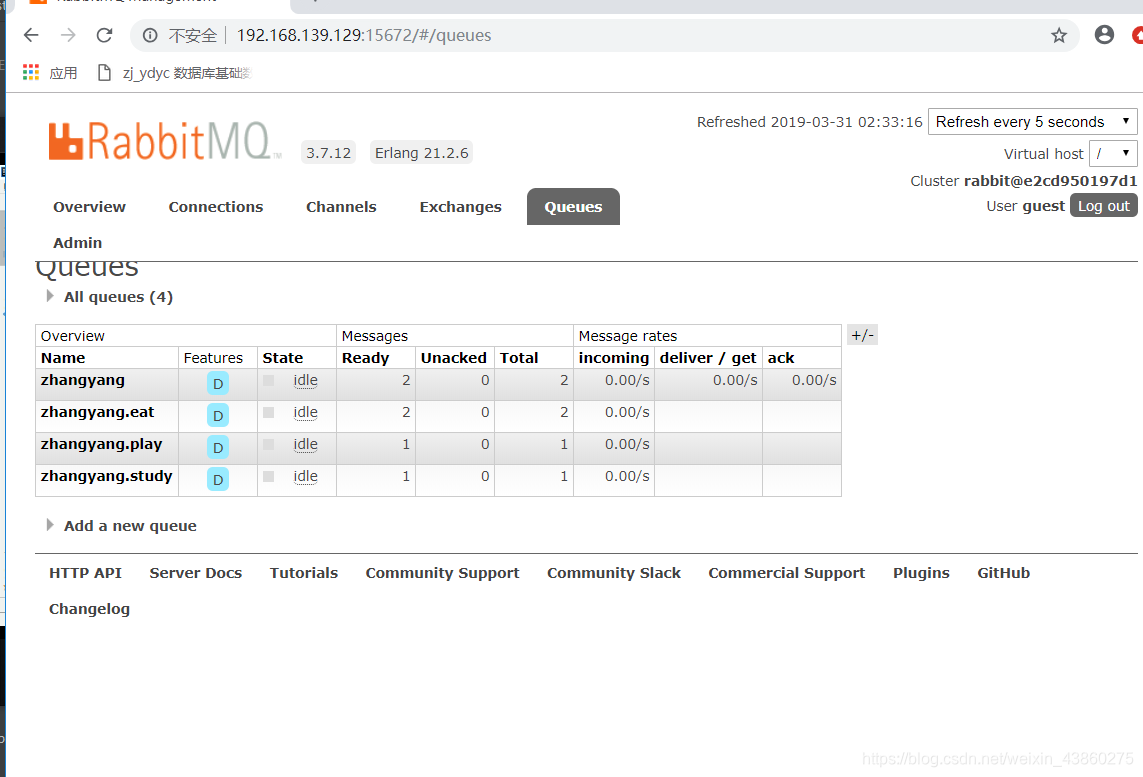The image size is (1143, 777).
Task: Bookmark this page with the star icon
Action: click(1058, 35)
